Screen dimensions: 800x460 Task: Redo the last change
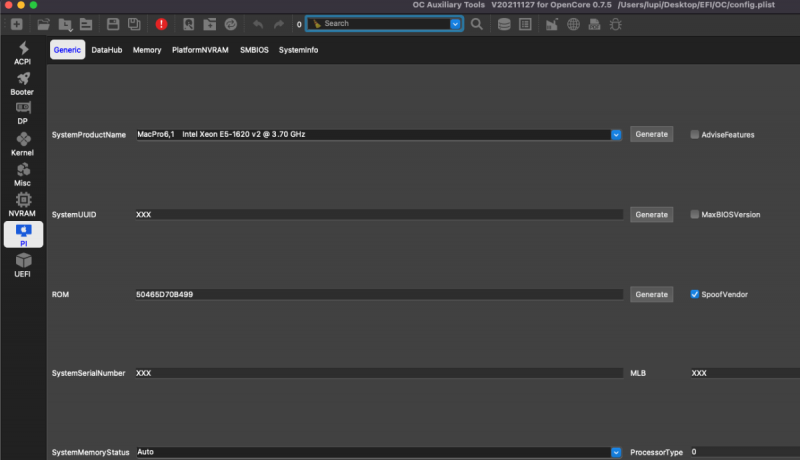[279, 24]
